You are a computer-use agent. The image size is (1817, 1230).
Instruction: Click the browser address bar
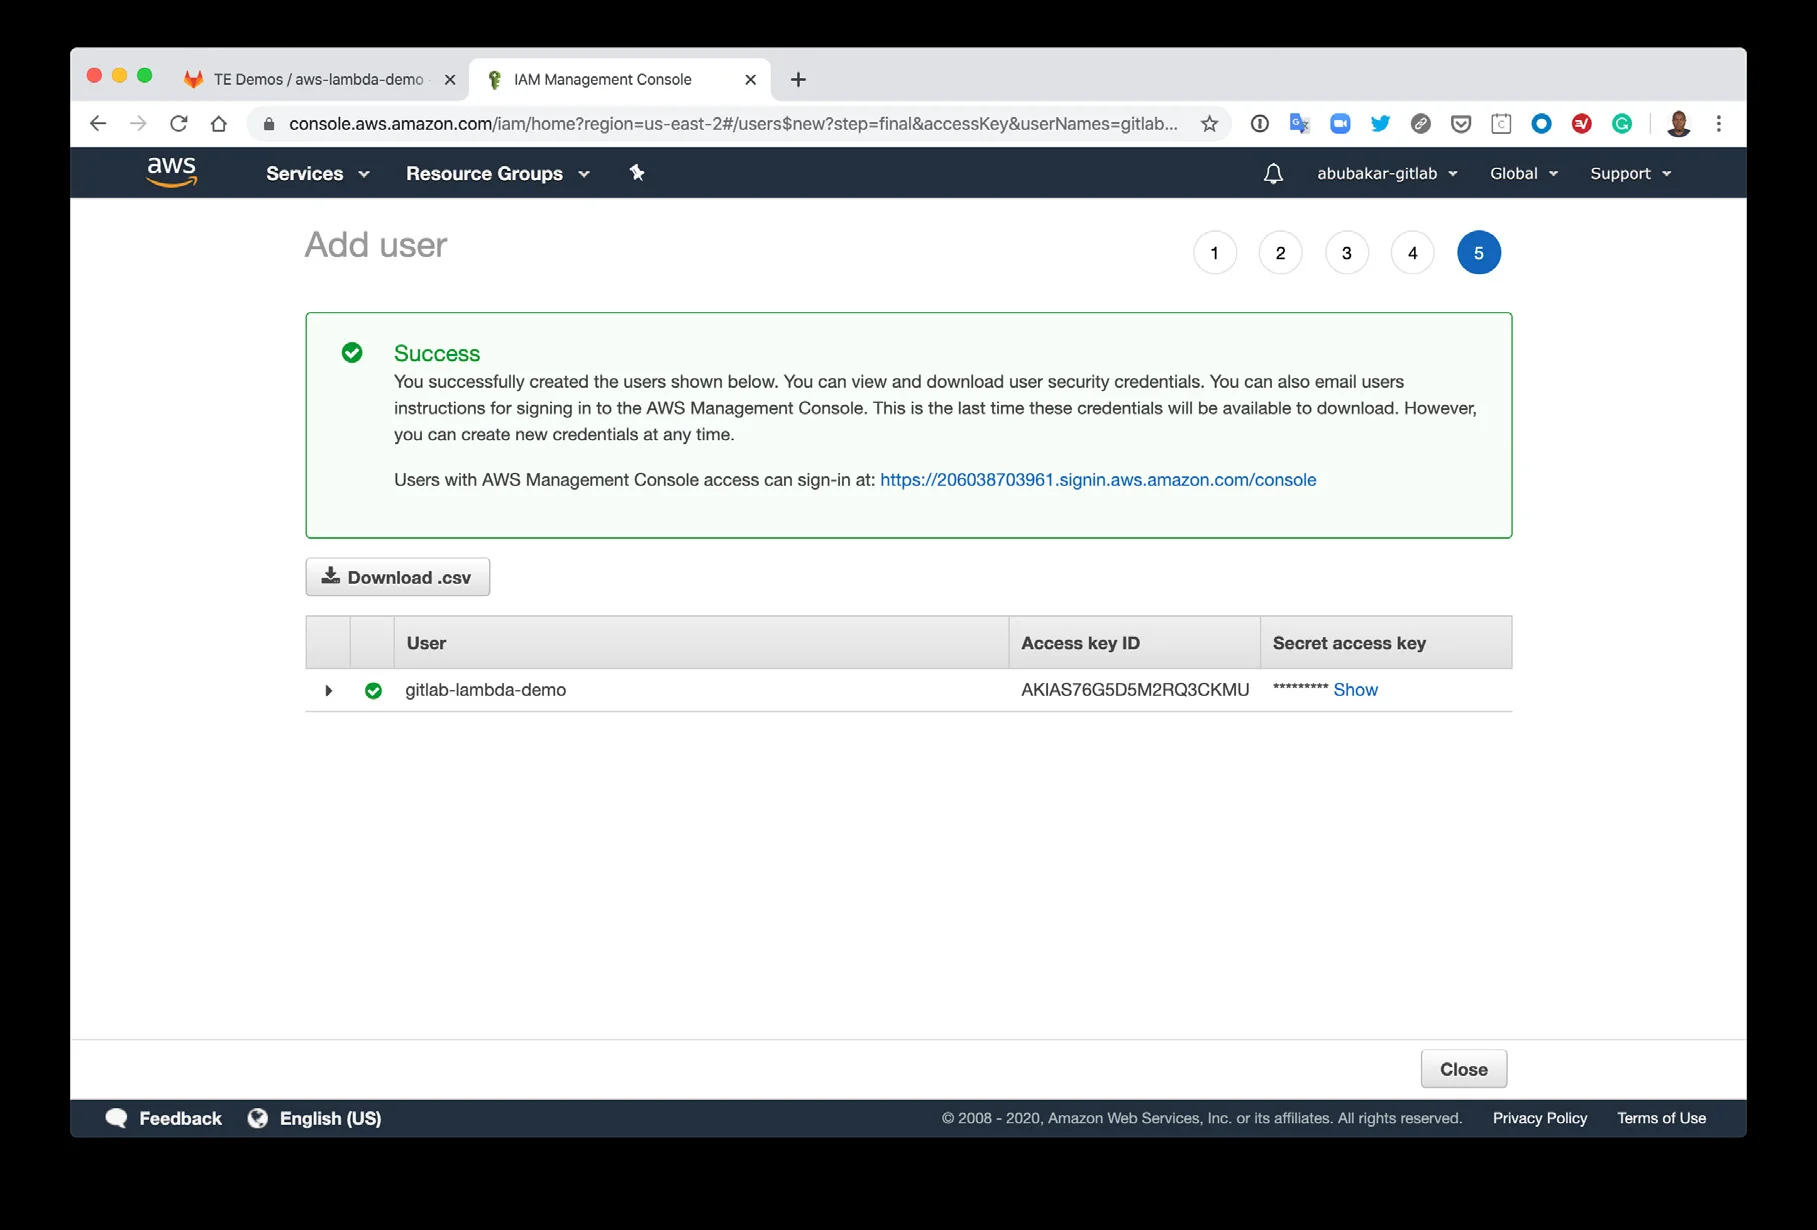(x=732, y=124)
